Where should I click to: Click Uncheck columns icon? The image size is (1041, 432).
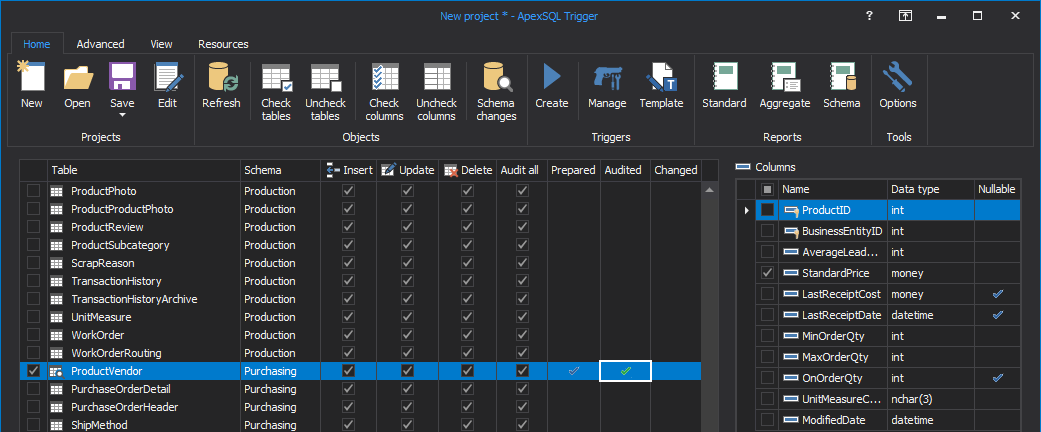(436, 77)
